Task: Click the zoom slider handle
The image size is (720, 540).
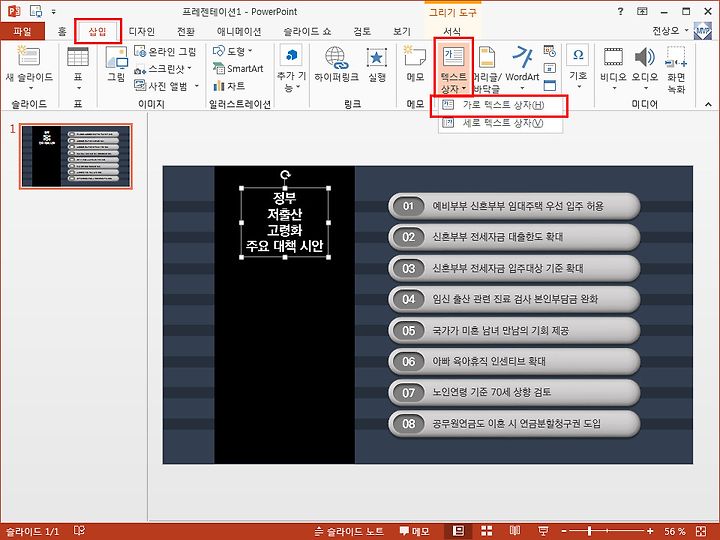Action: (x=589, y=531)
